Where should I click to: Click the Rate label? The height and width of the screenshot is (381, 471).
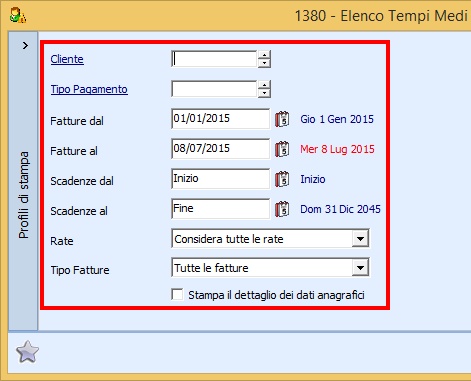(62, 241)
